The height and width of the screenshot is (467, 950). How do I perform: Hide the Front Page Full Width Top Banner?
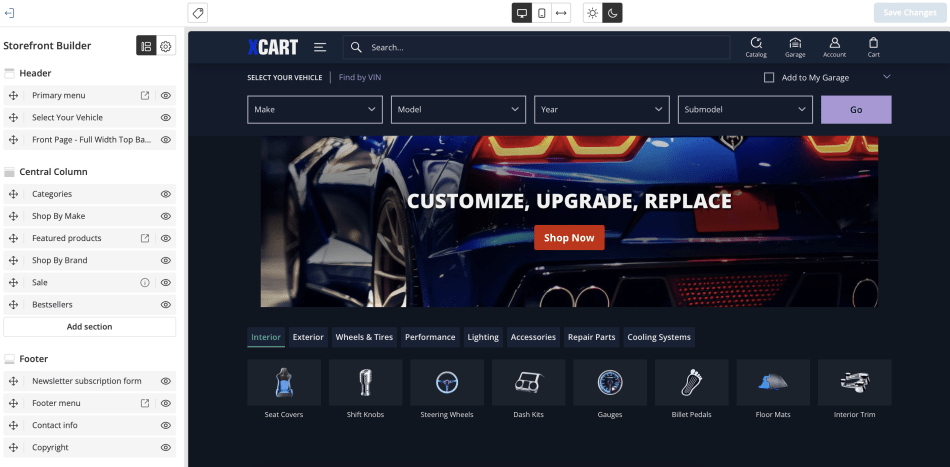pyautogui.click(x=165, y=140)
